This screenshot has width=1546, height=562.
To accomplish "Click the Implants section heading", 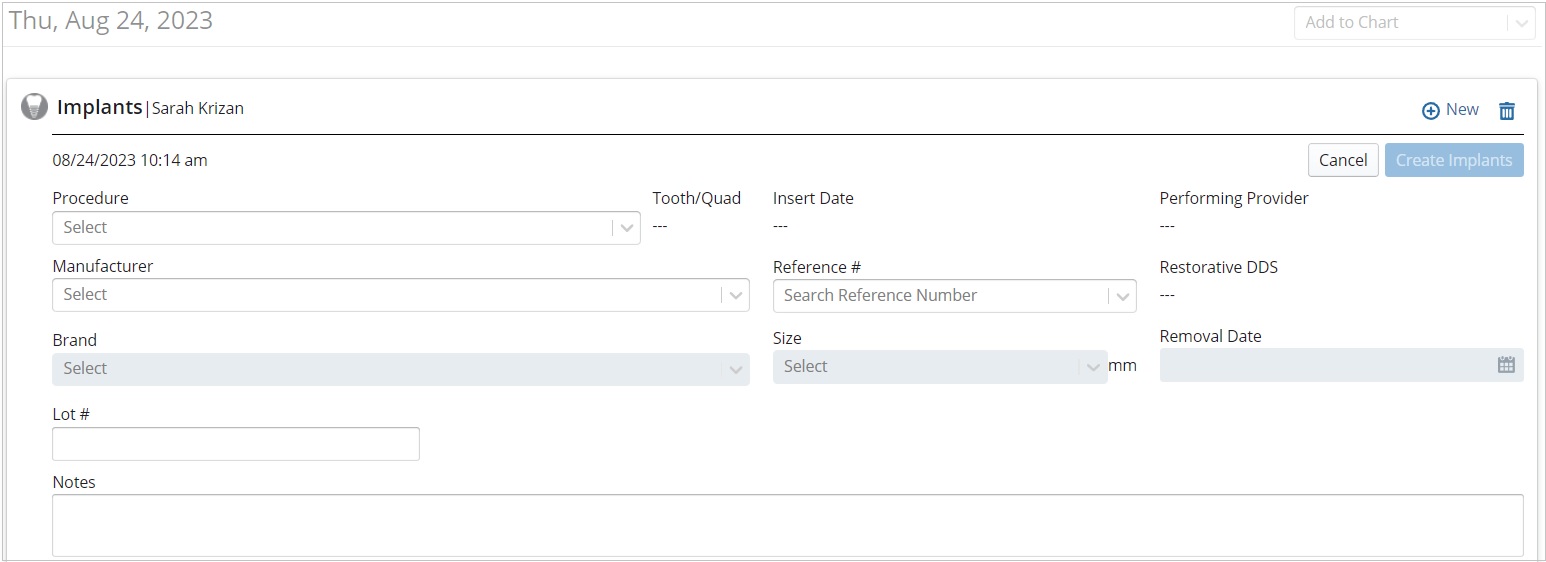I will (100, 107).
